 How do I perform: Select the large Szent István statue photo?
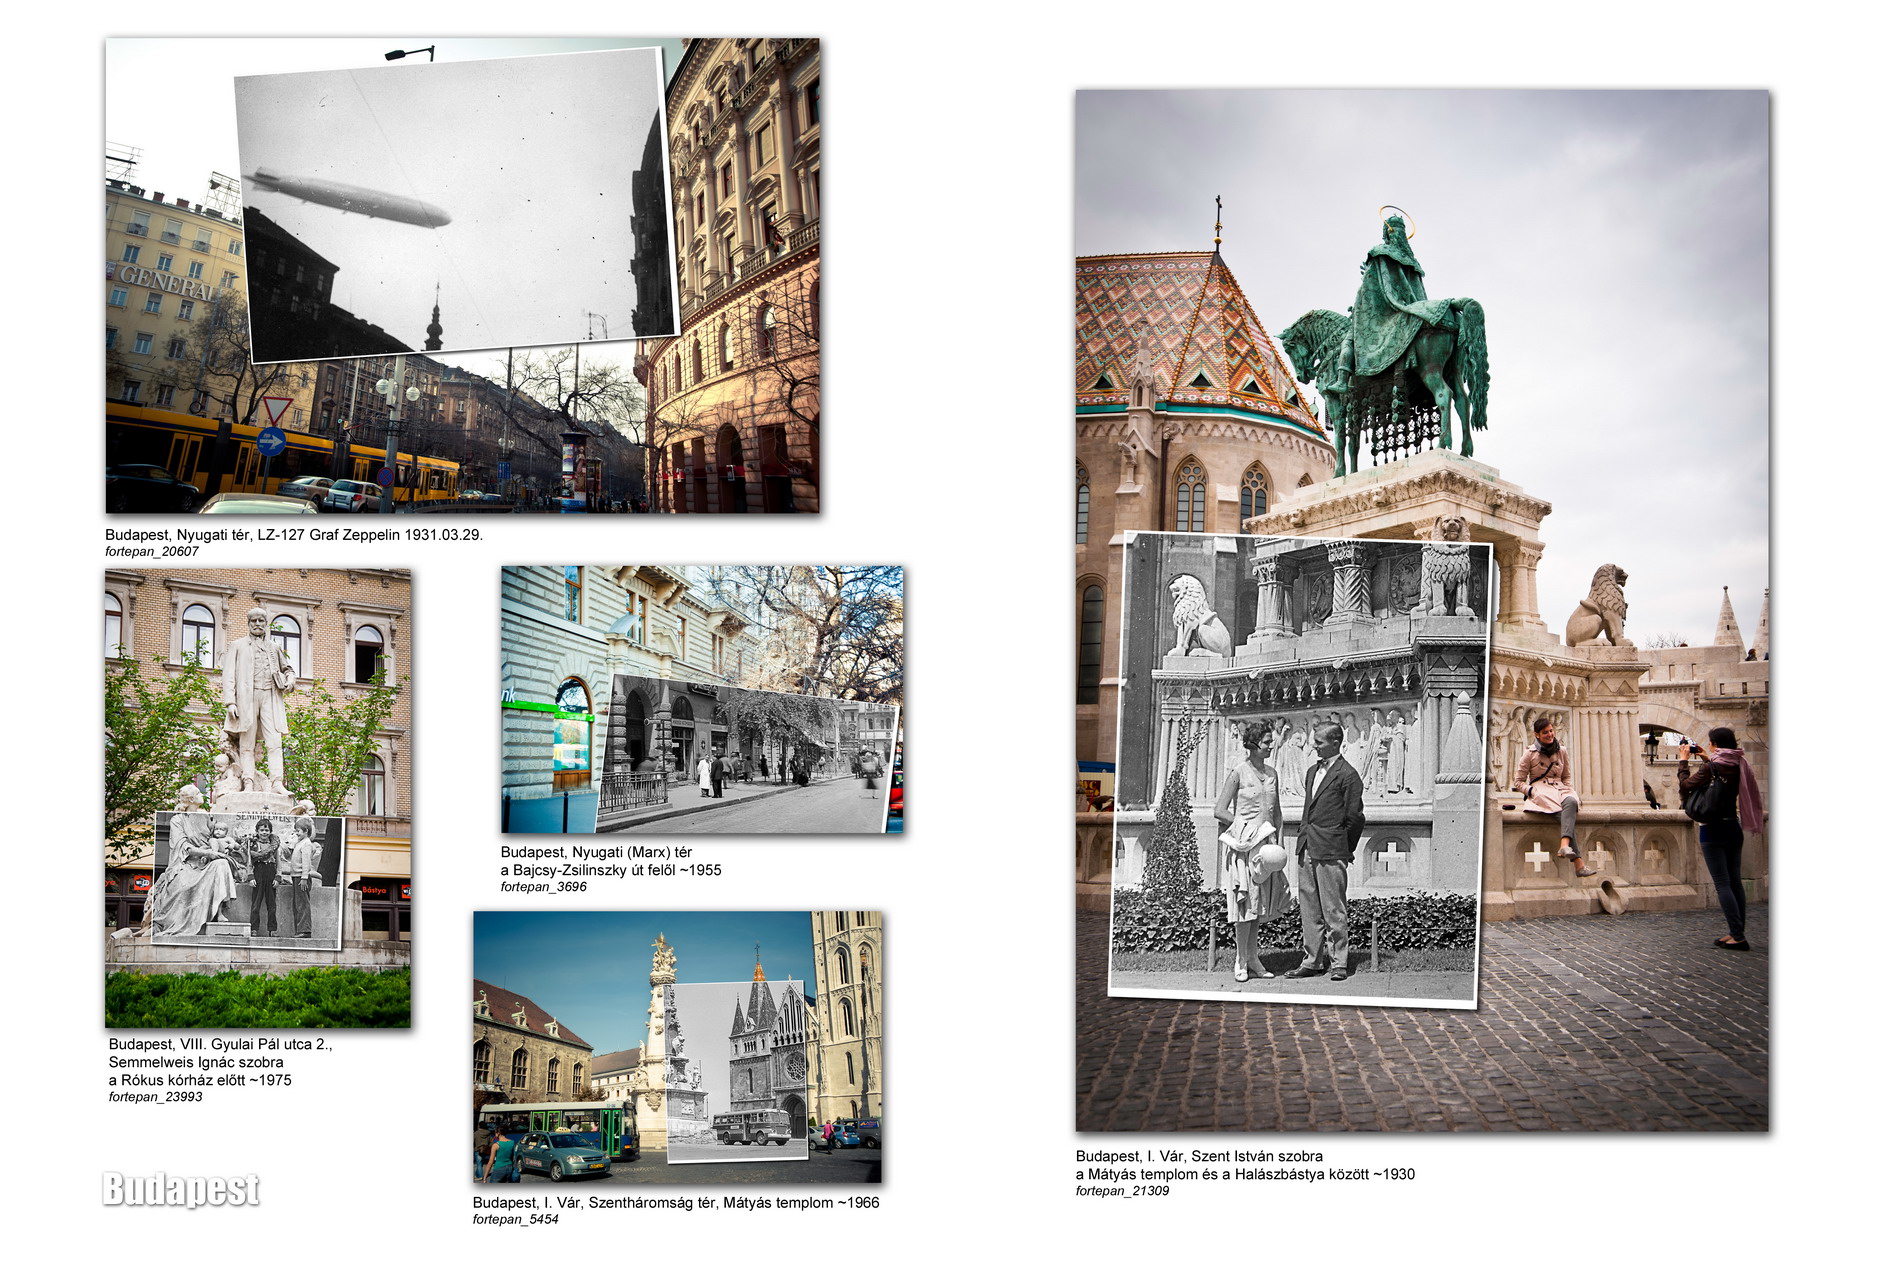(1422, 610)
